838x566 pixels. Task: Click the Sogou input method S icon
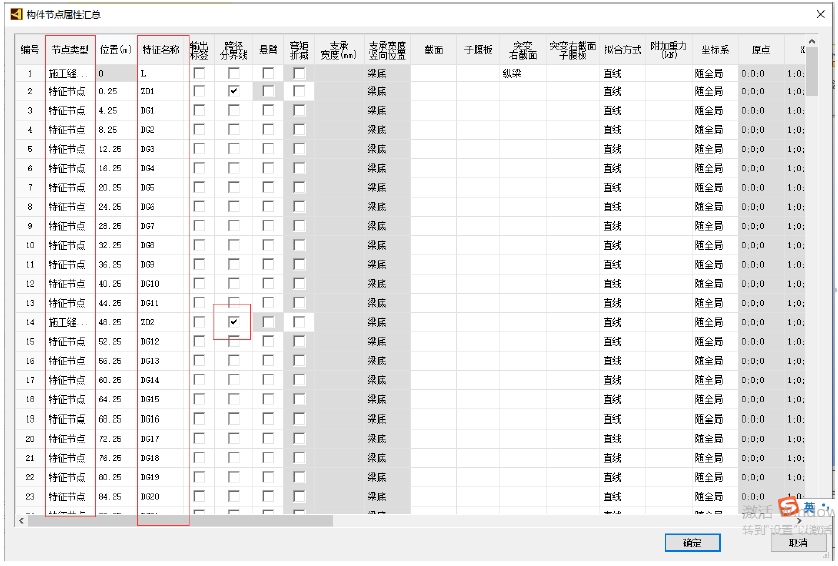pyautogui.click(x=789, y=507)
